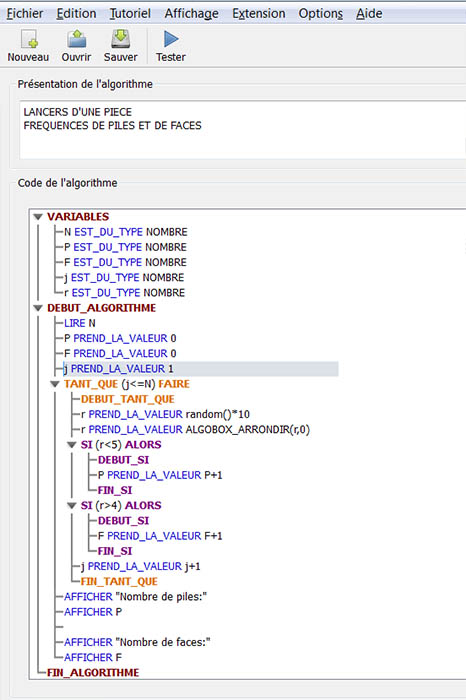Click in the algorithm presentation text field

[x=242, y=129]
